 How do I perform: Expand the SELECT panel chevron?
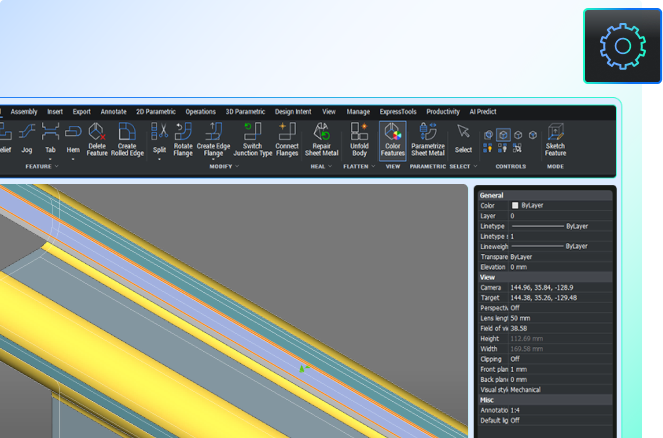click(475, 167)
